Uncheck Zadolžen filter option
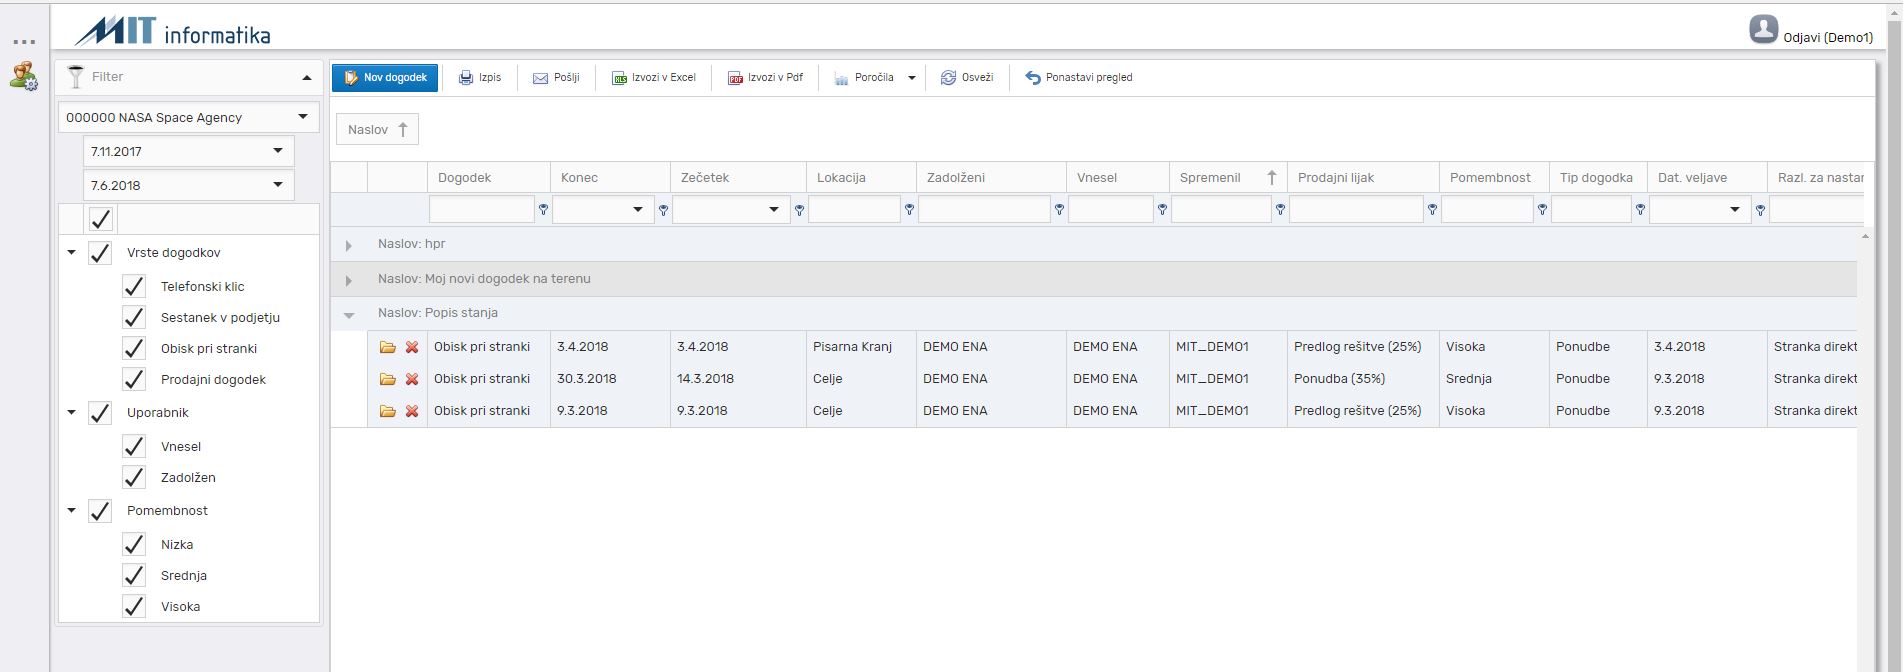1903x672 pixels. pyautogui.click(x=134, y=477)
